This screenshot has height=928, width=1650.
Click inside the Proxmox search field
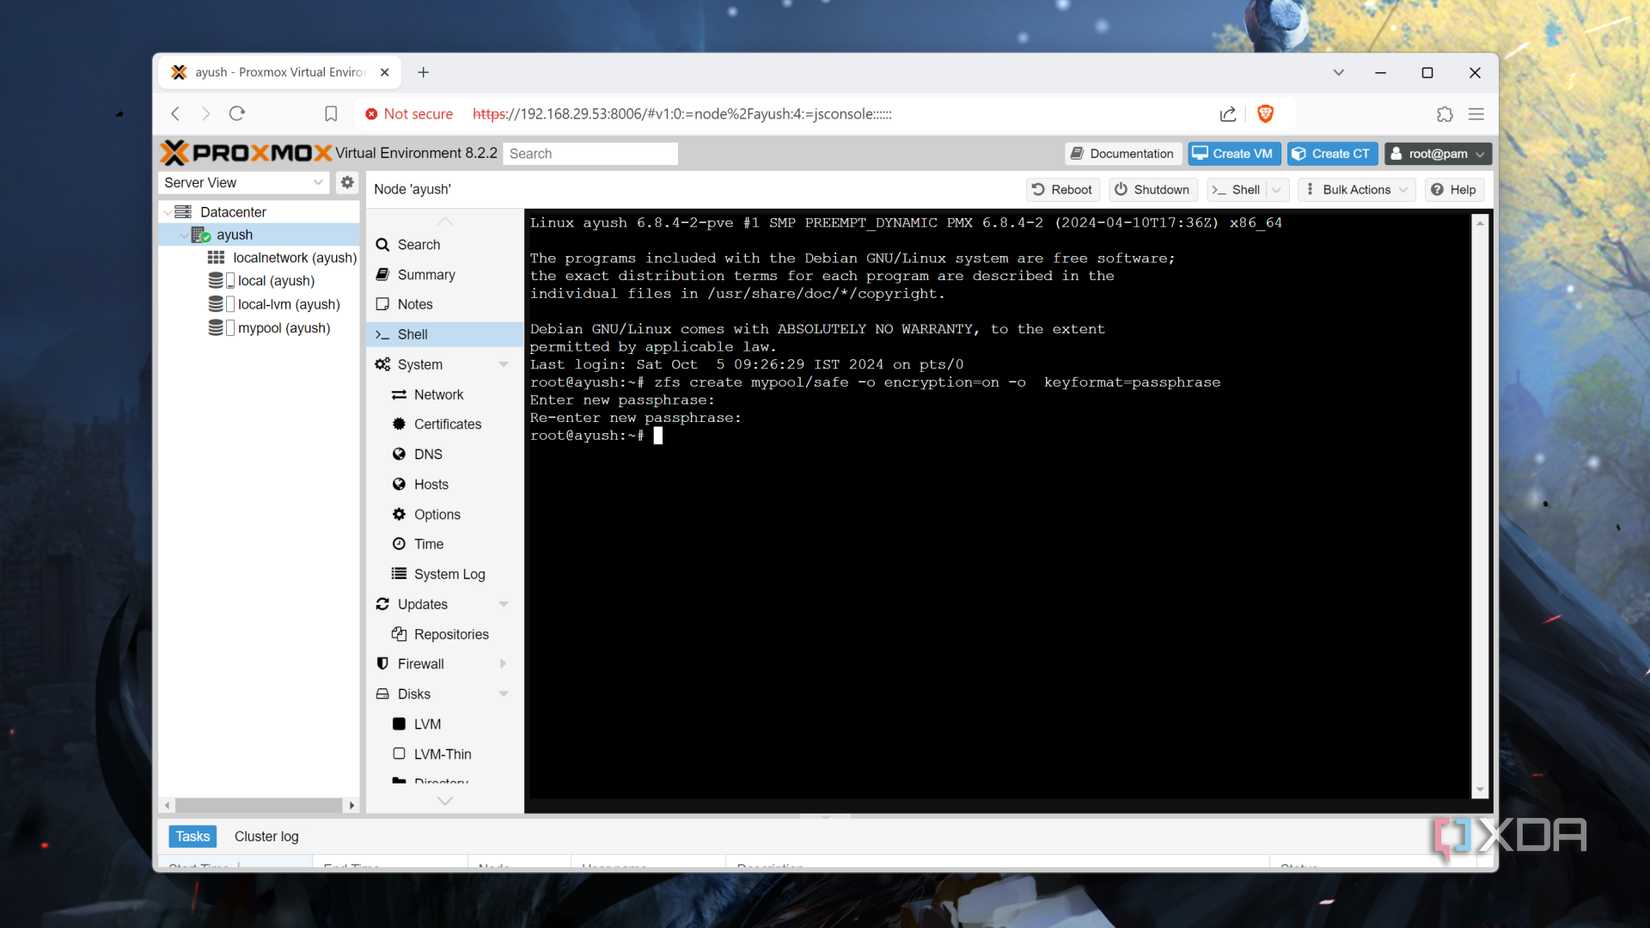tap(590, 153)
